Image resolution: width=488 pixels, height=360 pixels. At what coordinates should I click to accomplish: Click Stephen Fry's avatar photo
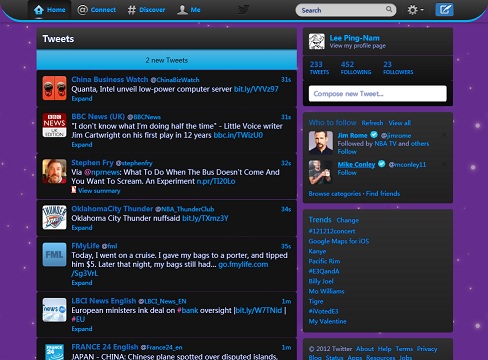pyautogui.click(x=54, y=171)
